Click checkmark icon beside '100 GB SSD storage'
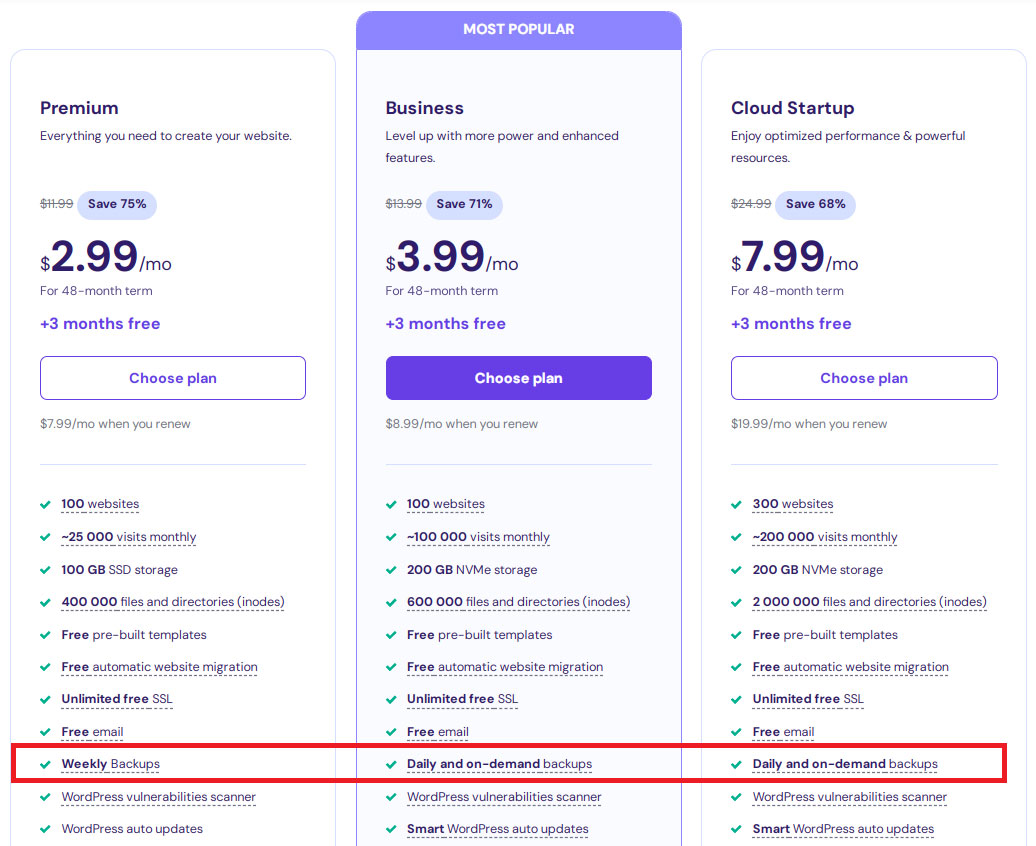 pyautogui.click(x=46, y=570)
